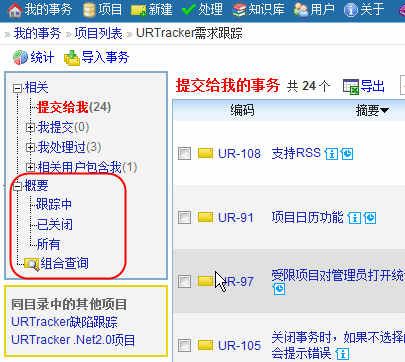Expand the 我提交(0) tree node
This screenshot has width=405, height=362.
pos(30,127)
